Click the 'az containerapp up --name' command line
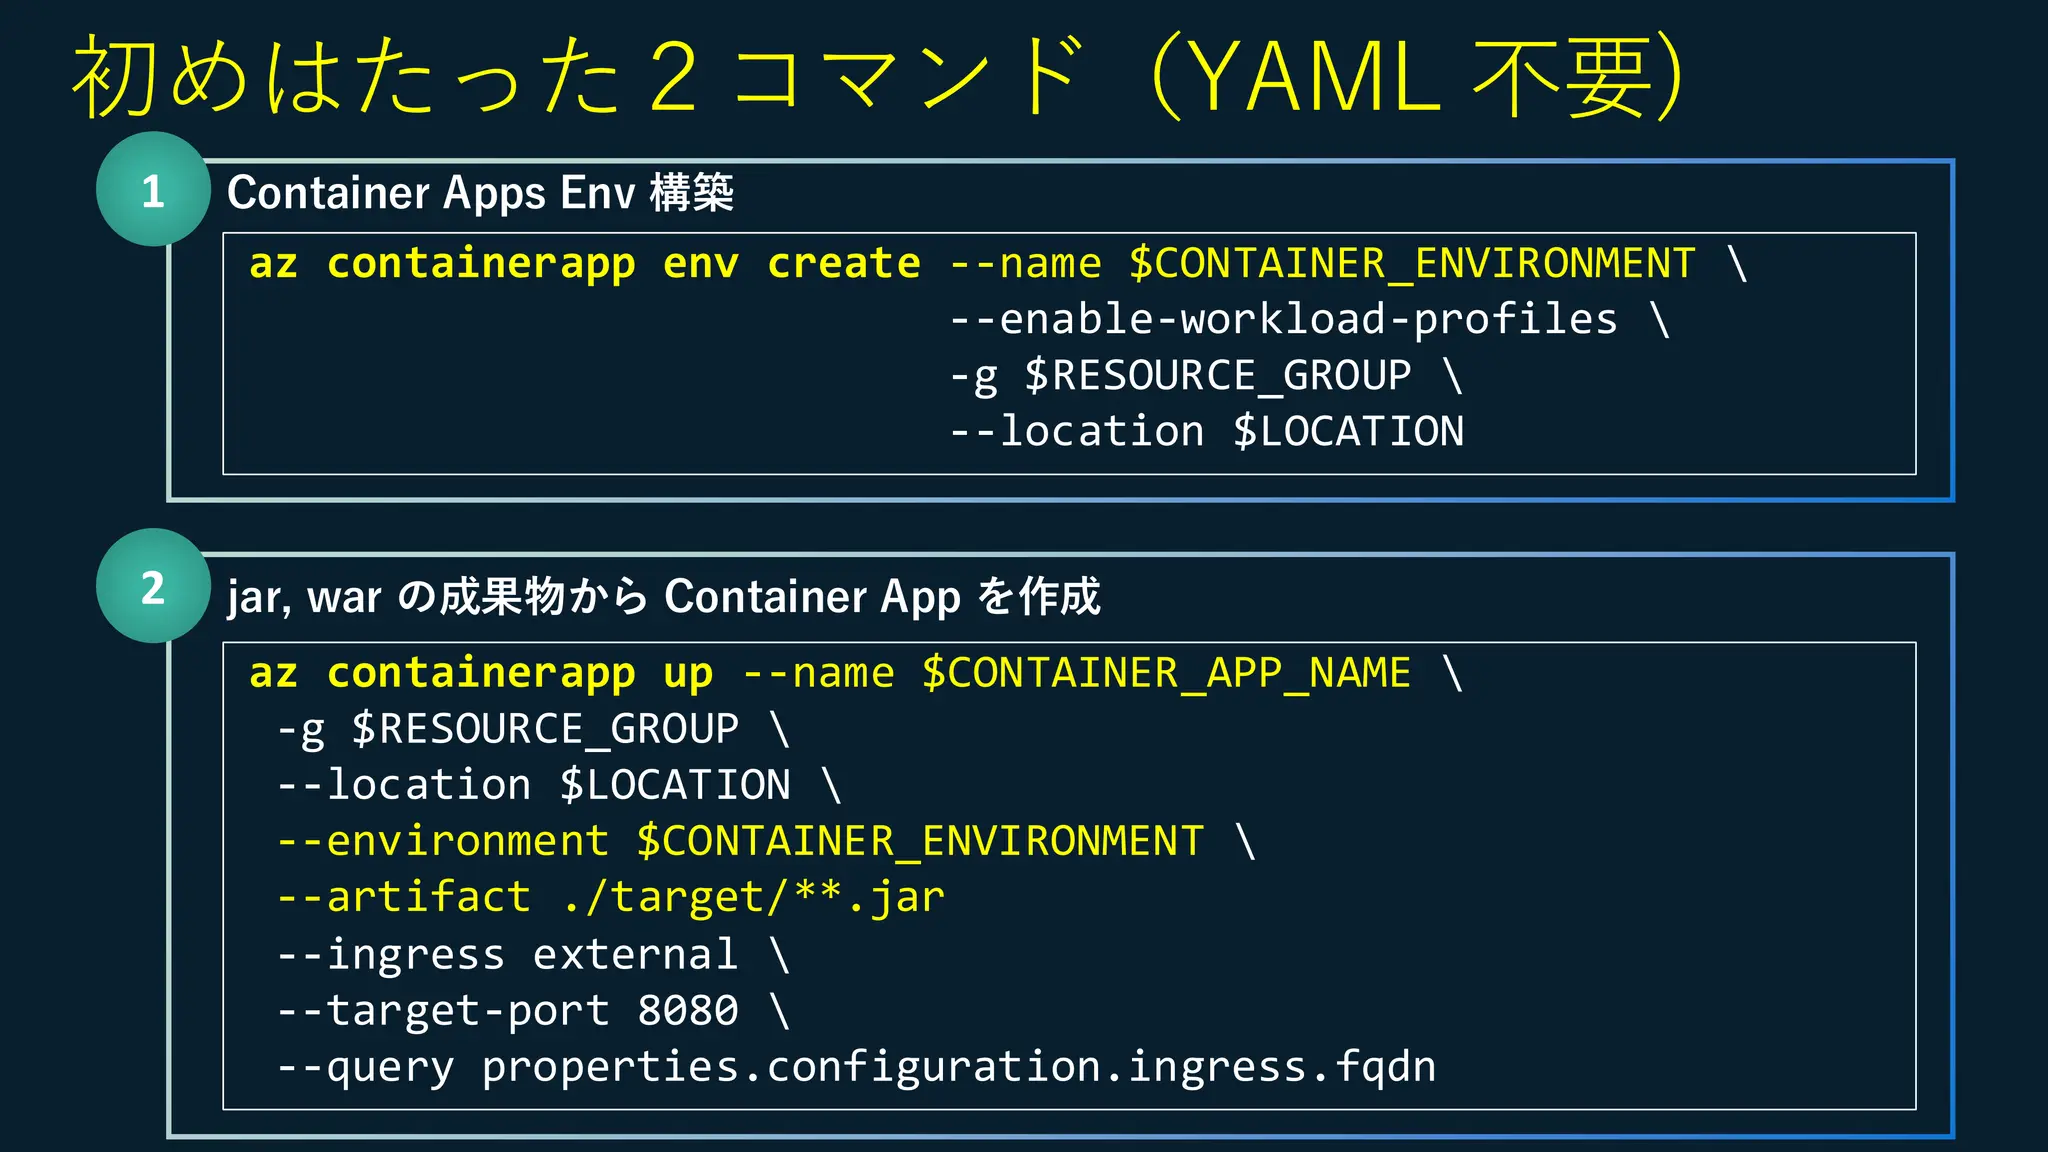2048x1152 pixels. tap(856, 673)
